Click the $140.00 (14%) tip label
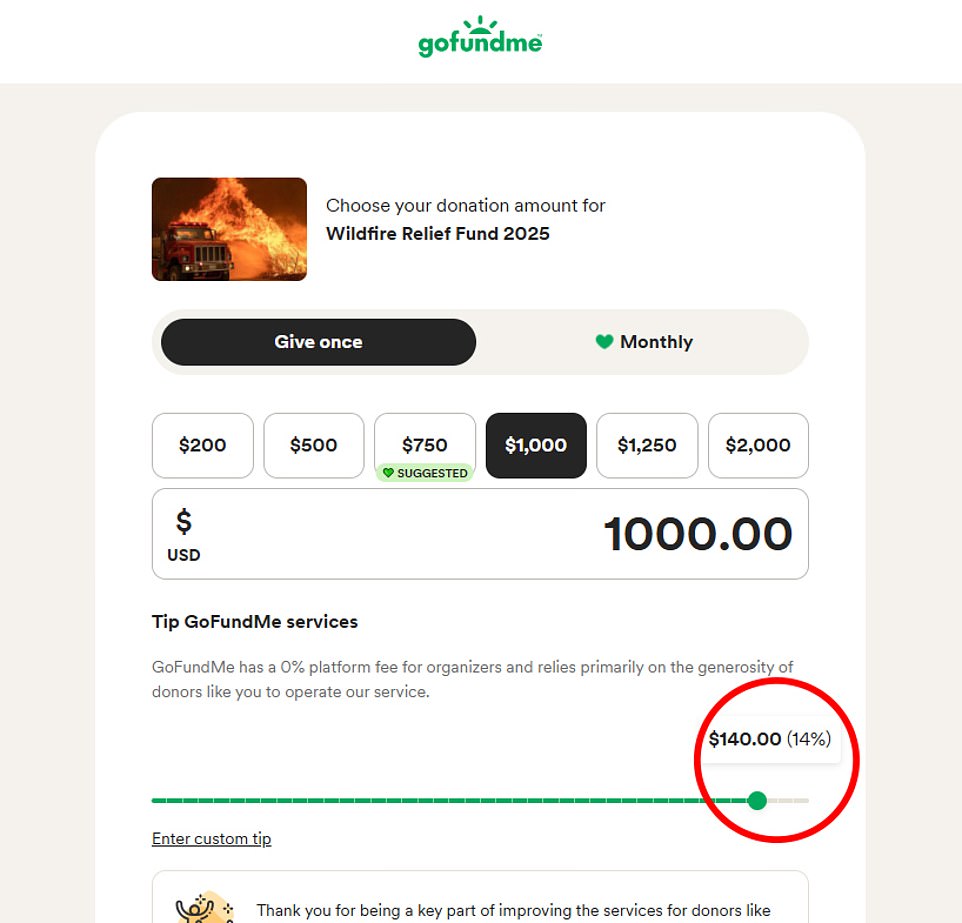Viewport: 962px width, 923px height. tap(770, 738)
